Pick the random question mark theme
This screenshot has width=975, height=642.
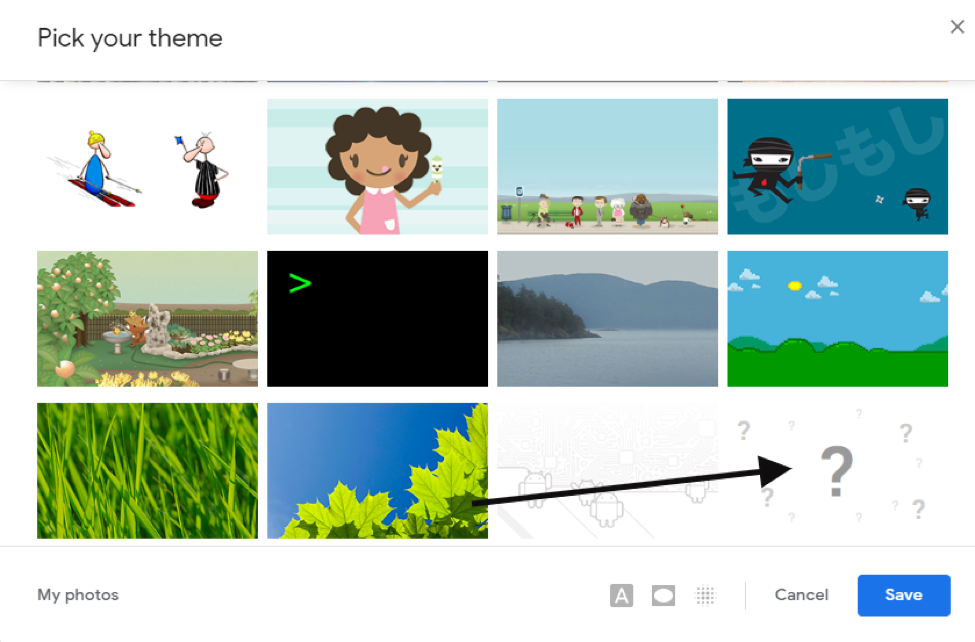pos(838,471)
